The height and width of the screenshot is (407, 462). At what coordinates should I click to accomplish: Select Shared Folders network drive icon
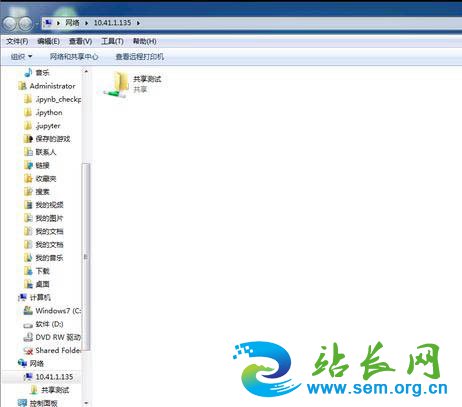click(x=28, y=350)
